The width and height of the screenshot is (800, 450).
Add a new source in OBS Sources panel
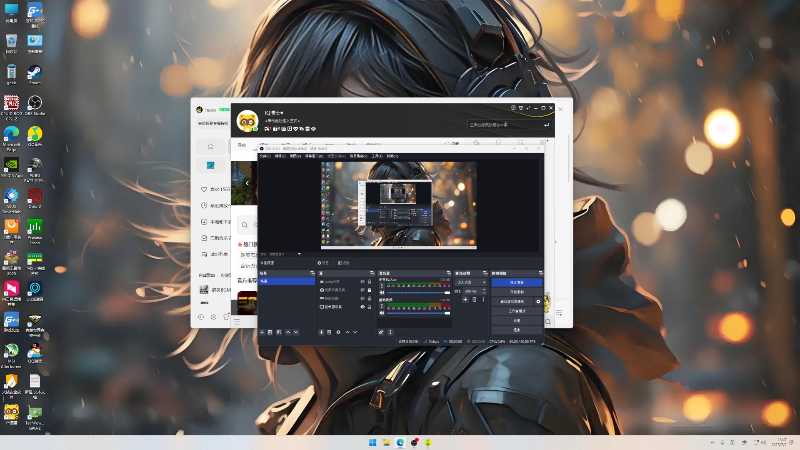coord(321,332)
